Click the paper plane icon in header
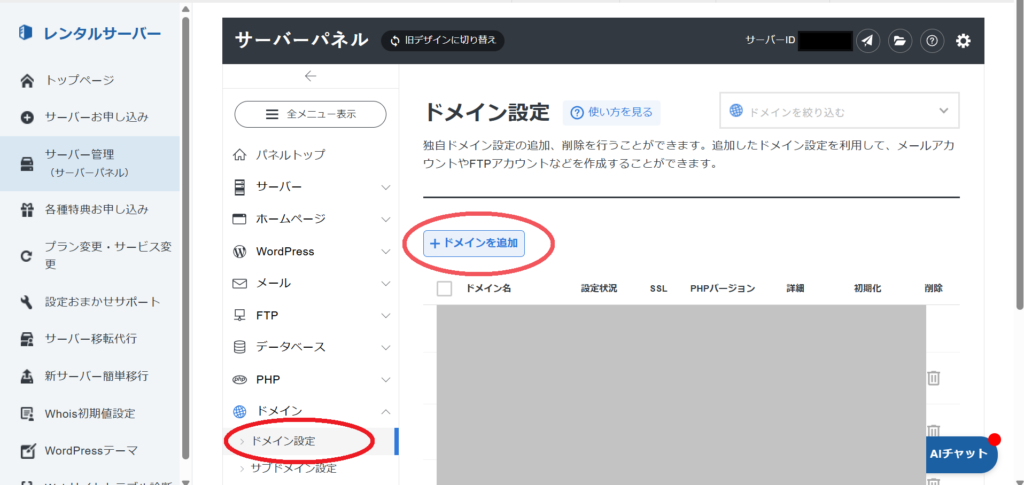This screenshot has height=485, width=1024. click(x=867, y=41)
